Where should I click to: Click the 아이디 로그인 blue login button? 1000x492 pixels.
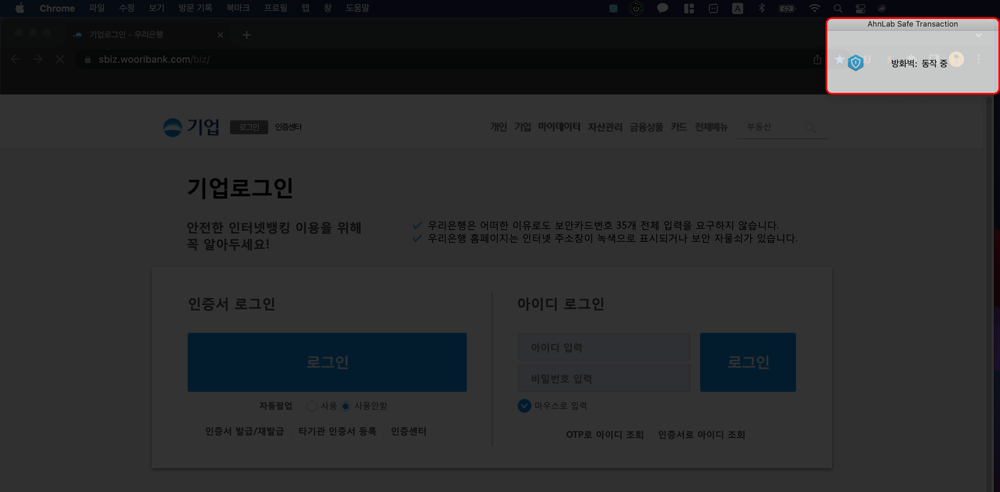point(748,362)
